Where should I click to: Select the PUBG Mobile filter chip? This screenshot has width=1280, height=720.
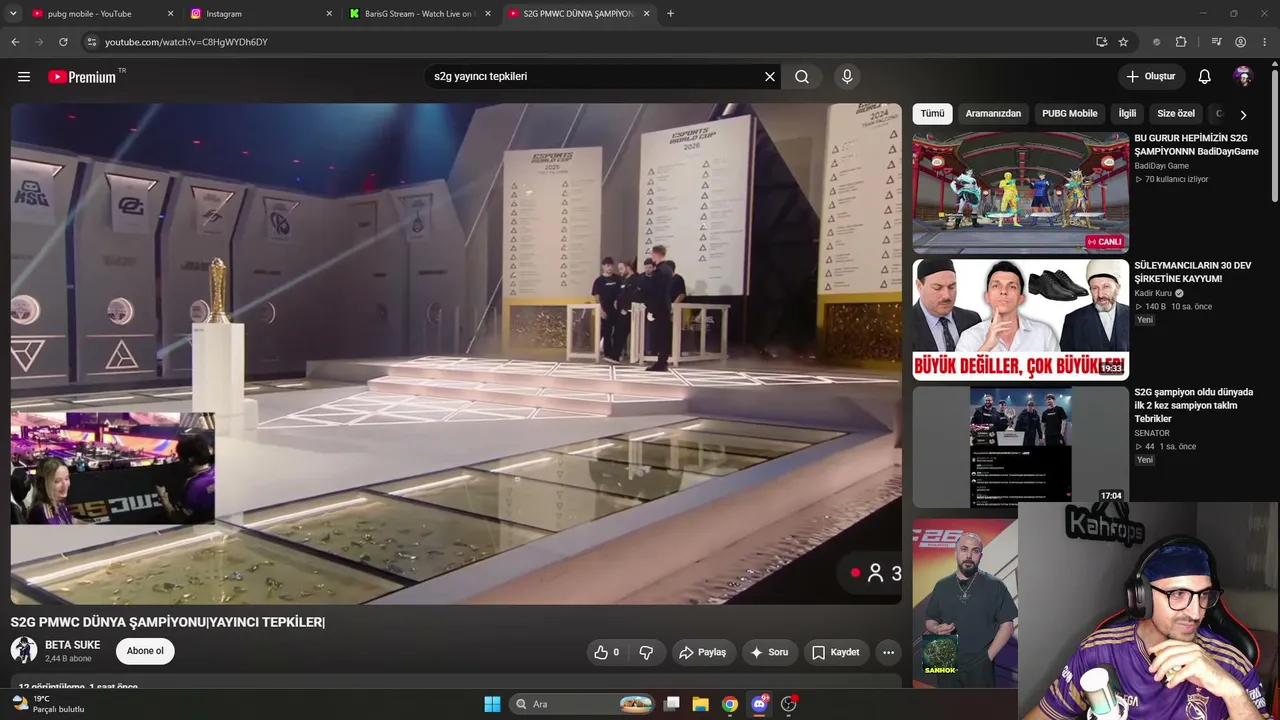1070,114
